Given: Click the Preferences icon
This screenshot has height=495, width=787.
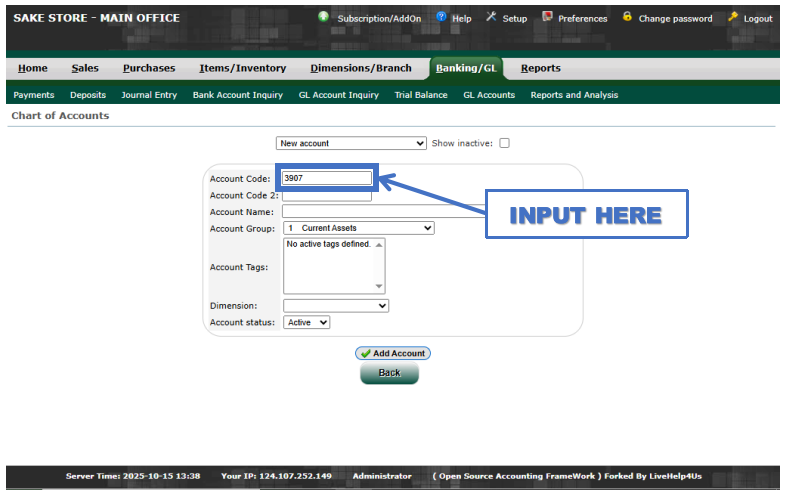Looking at the screenshot, I should [547, 17].
